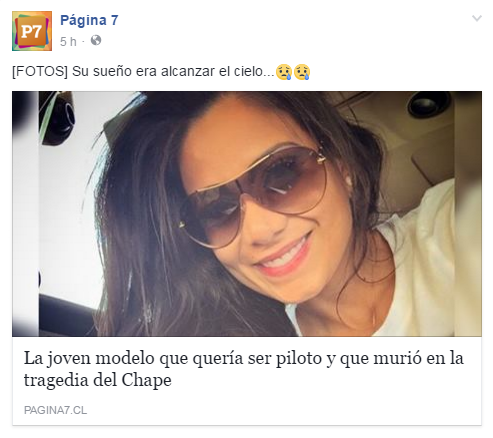Open the article preview photo of the woman
This screenshot has height=438, width=493.
click(247, 214)
